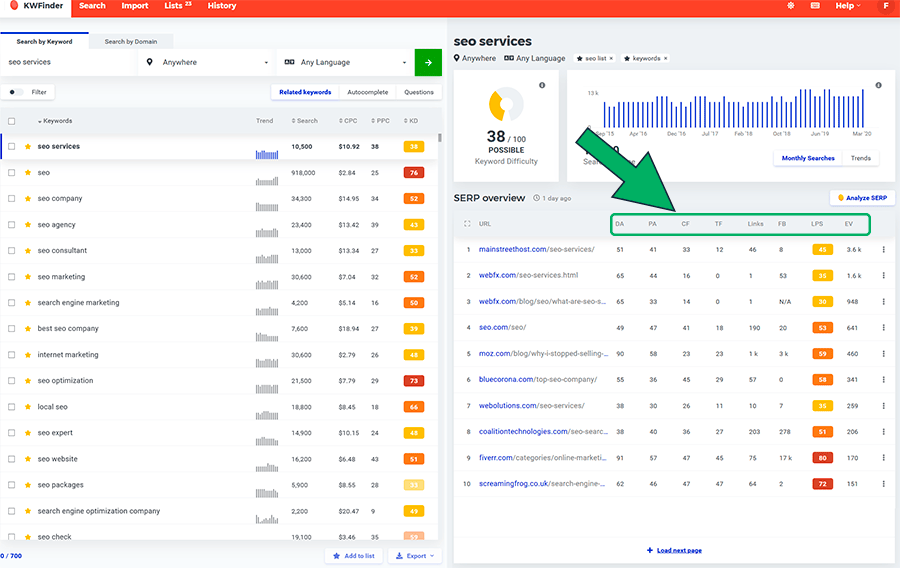Image resolution: width=900 pixels, height=568 pixels.
Task: Click the star next to 'seo company'
Action: pyautogui.click(x=28, y=199)
